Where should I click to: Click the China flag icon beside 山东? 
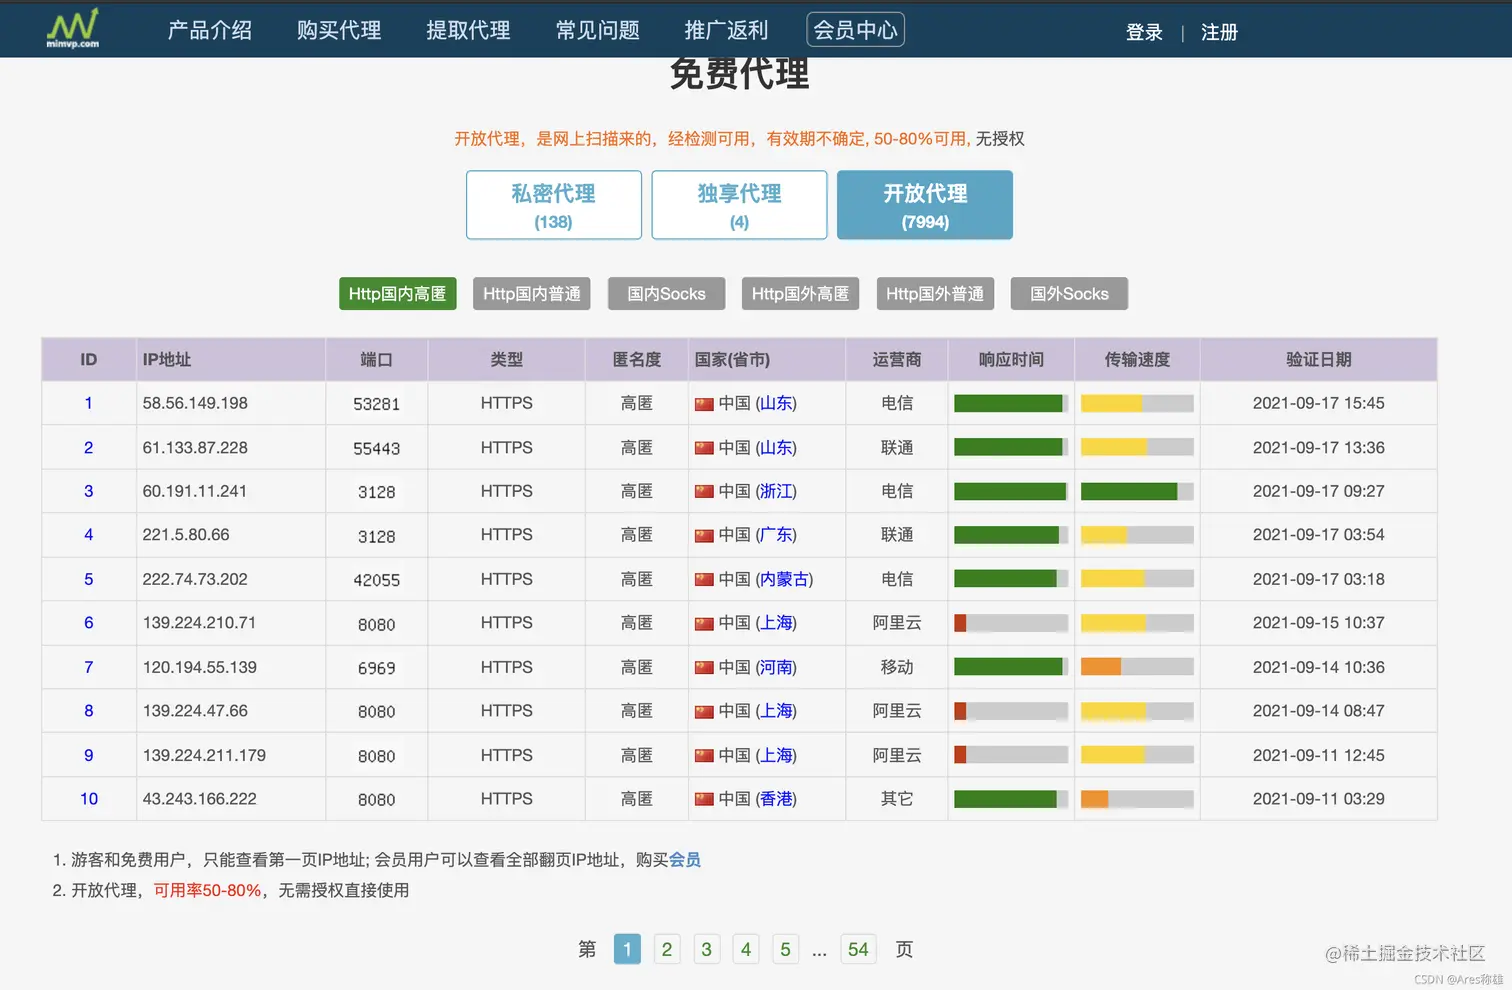click(704, 403)
